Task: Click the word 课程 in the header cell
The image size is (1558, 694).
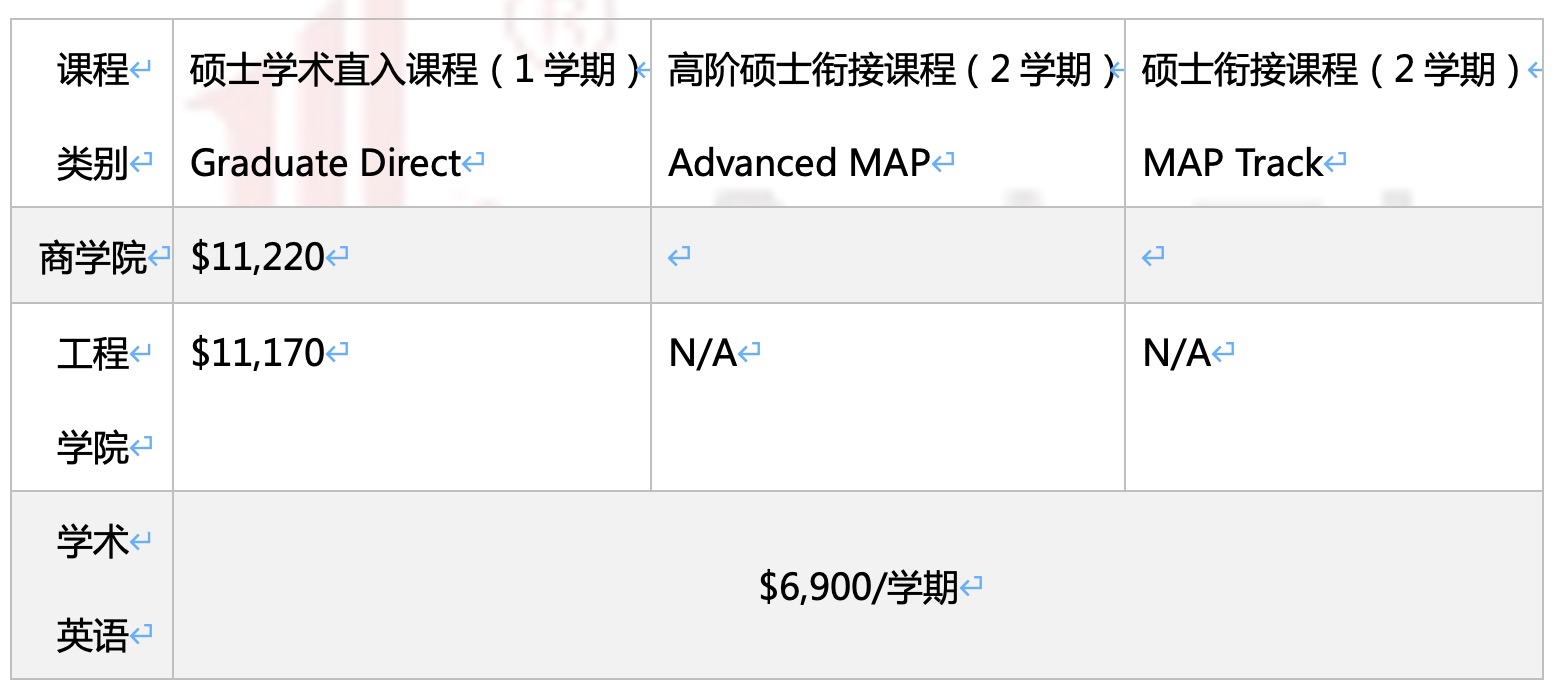Action: point(93,71)
